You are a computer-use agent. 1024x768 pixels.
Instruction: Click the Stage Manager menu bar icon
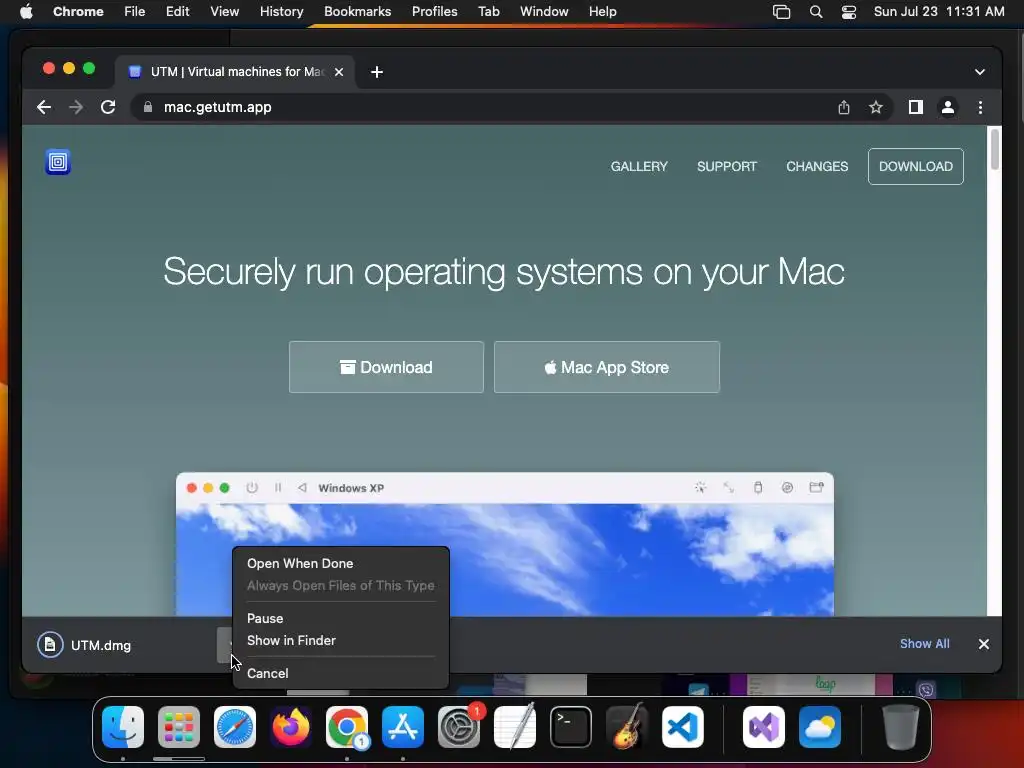pos(782,12)
